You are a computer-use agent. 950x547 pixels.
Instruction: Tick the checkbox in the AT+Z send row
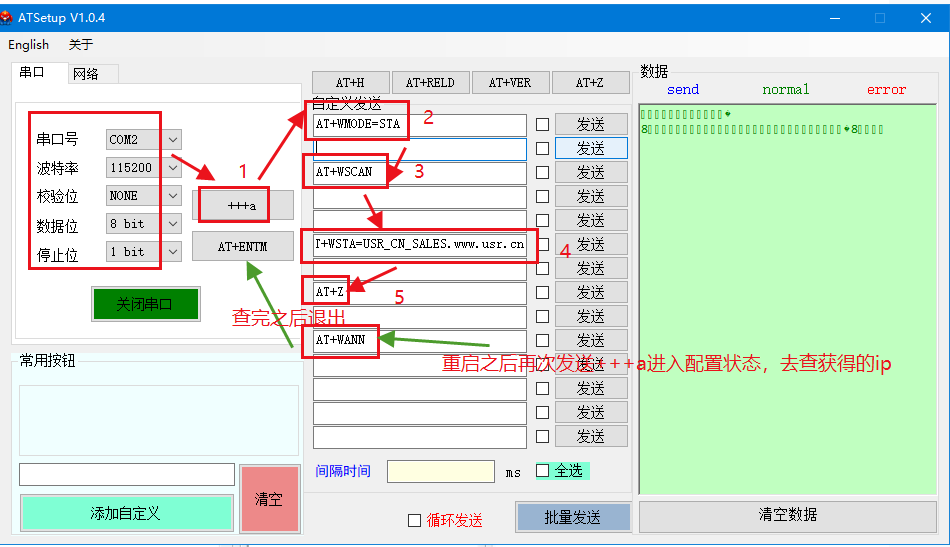[543, 293]
